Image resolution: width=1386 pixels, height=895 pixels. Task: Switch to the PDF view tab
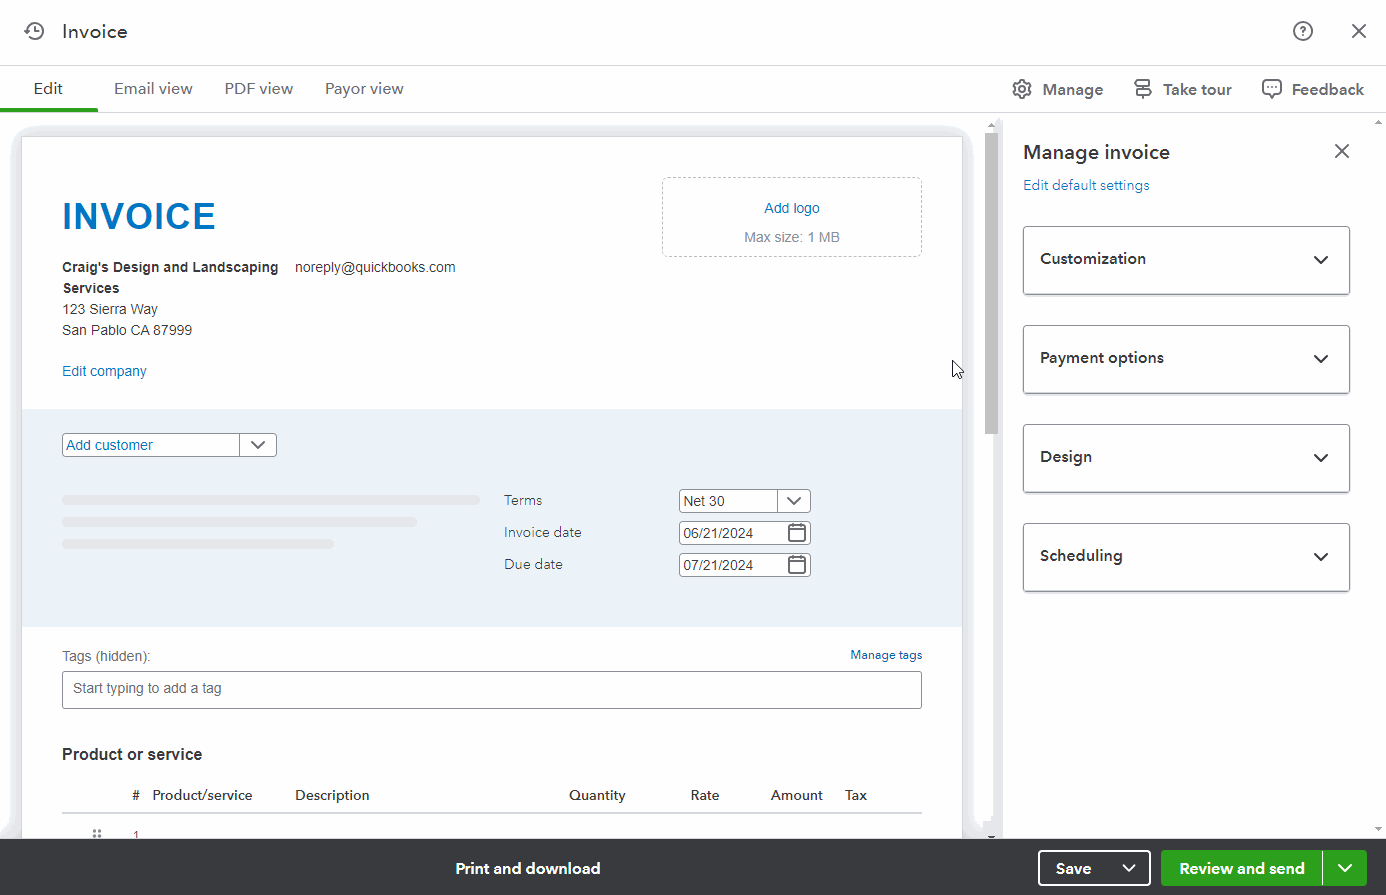pyautogui.click(x=258, y=89)
